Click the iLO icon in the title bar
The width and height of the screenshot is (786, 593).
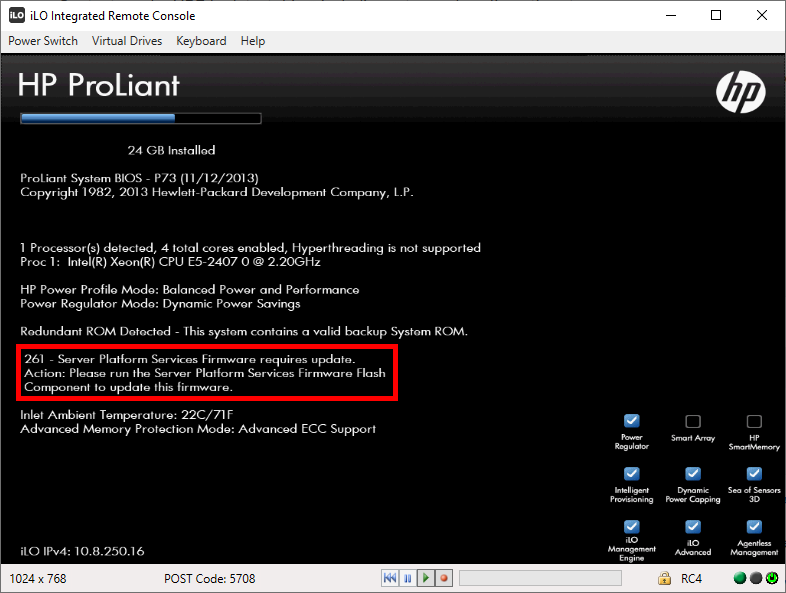pos(16,15)
